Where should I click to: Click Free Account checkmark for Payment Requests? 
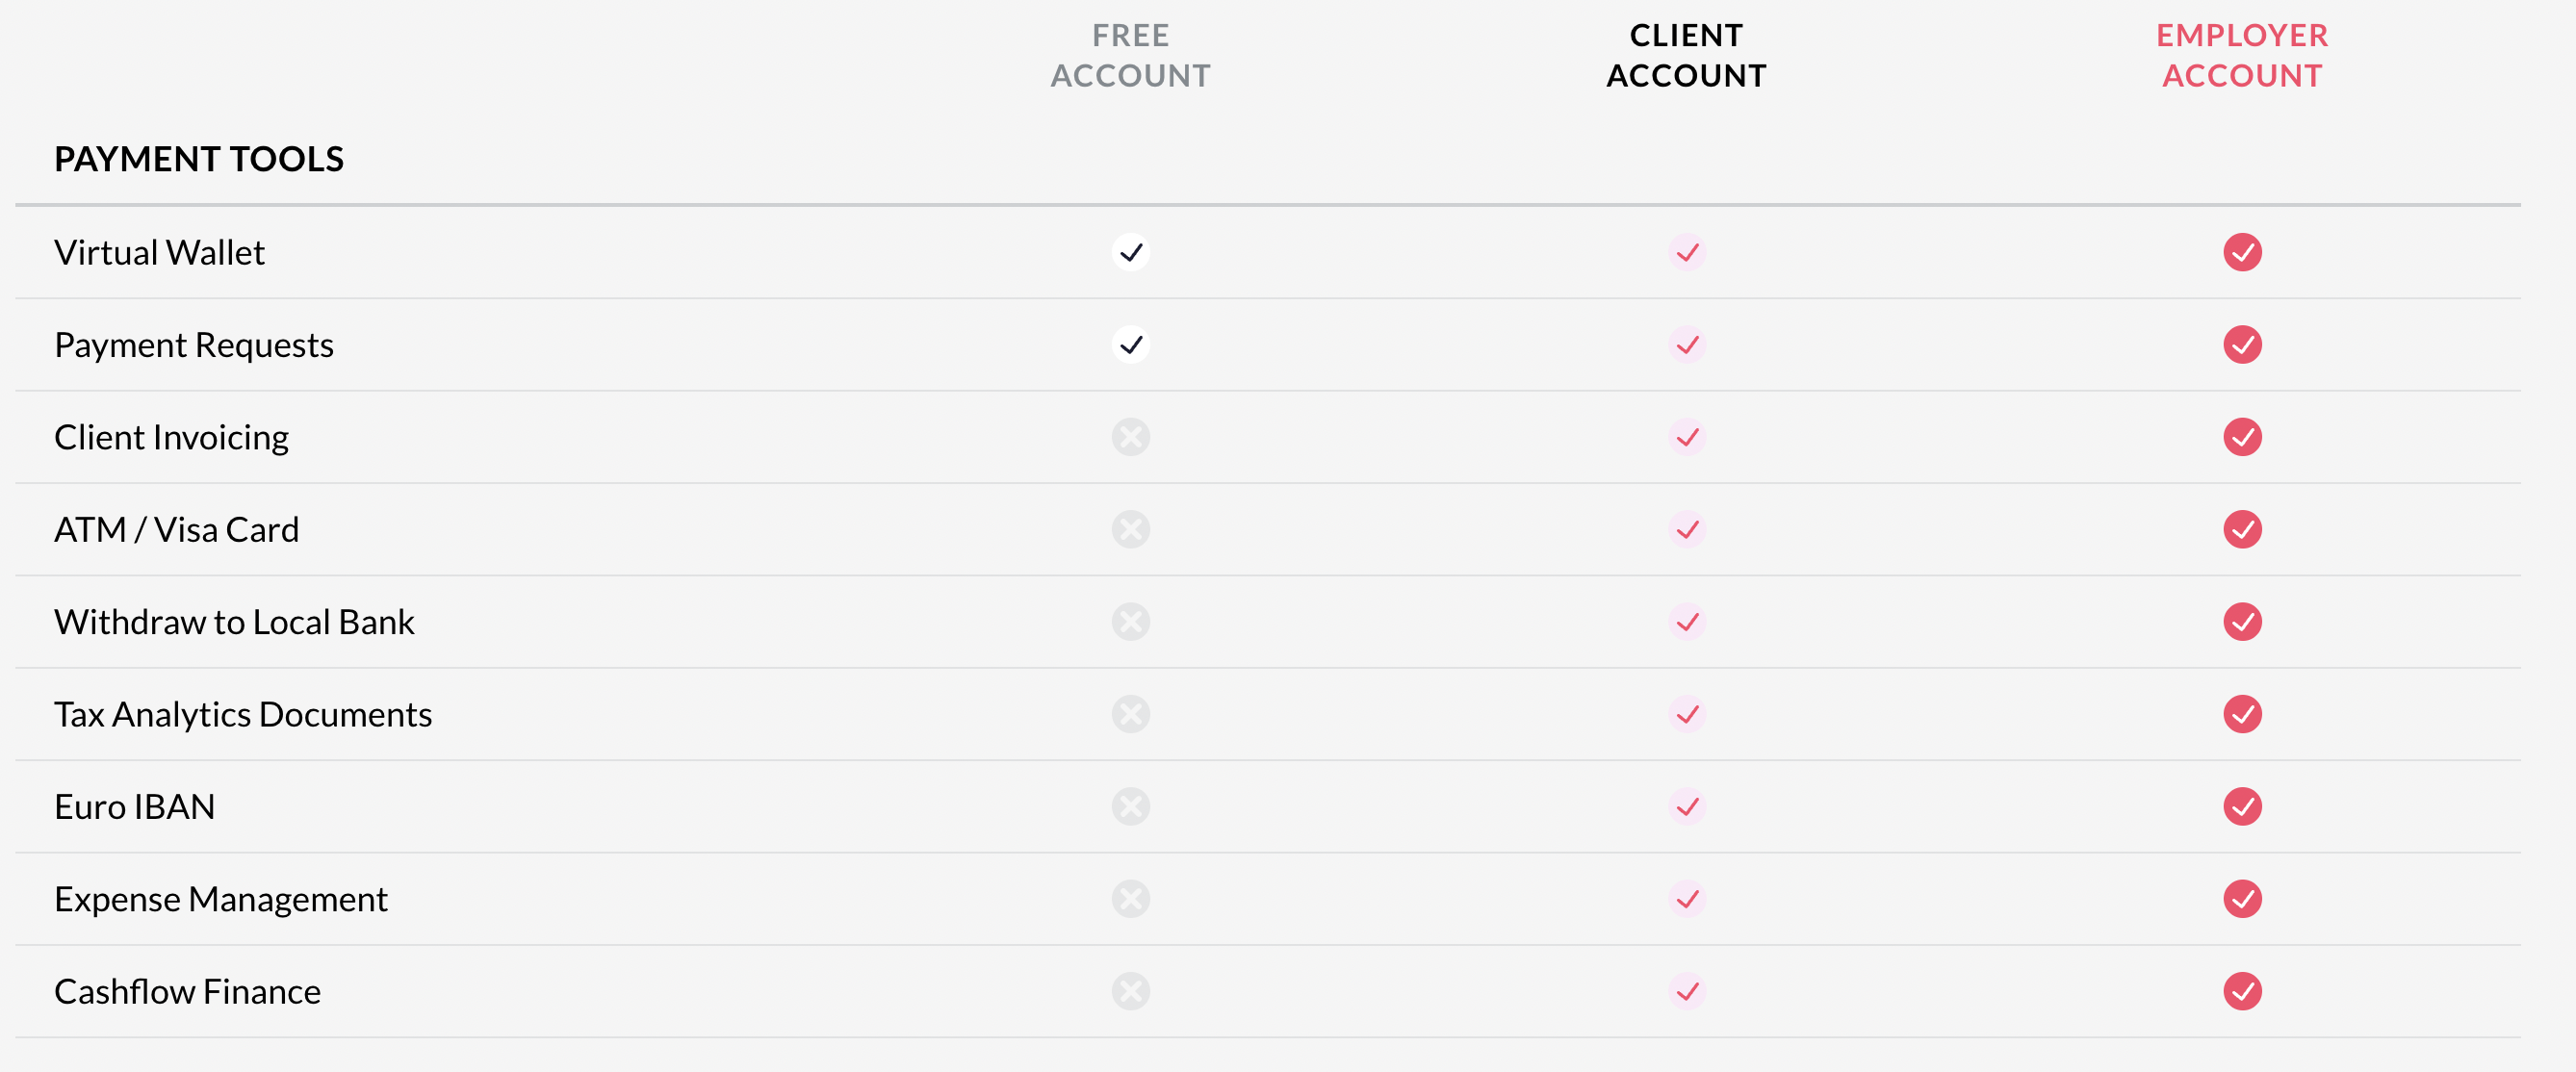point(1130,345)
